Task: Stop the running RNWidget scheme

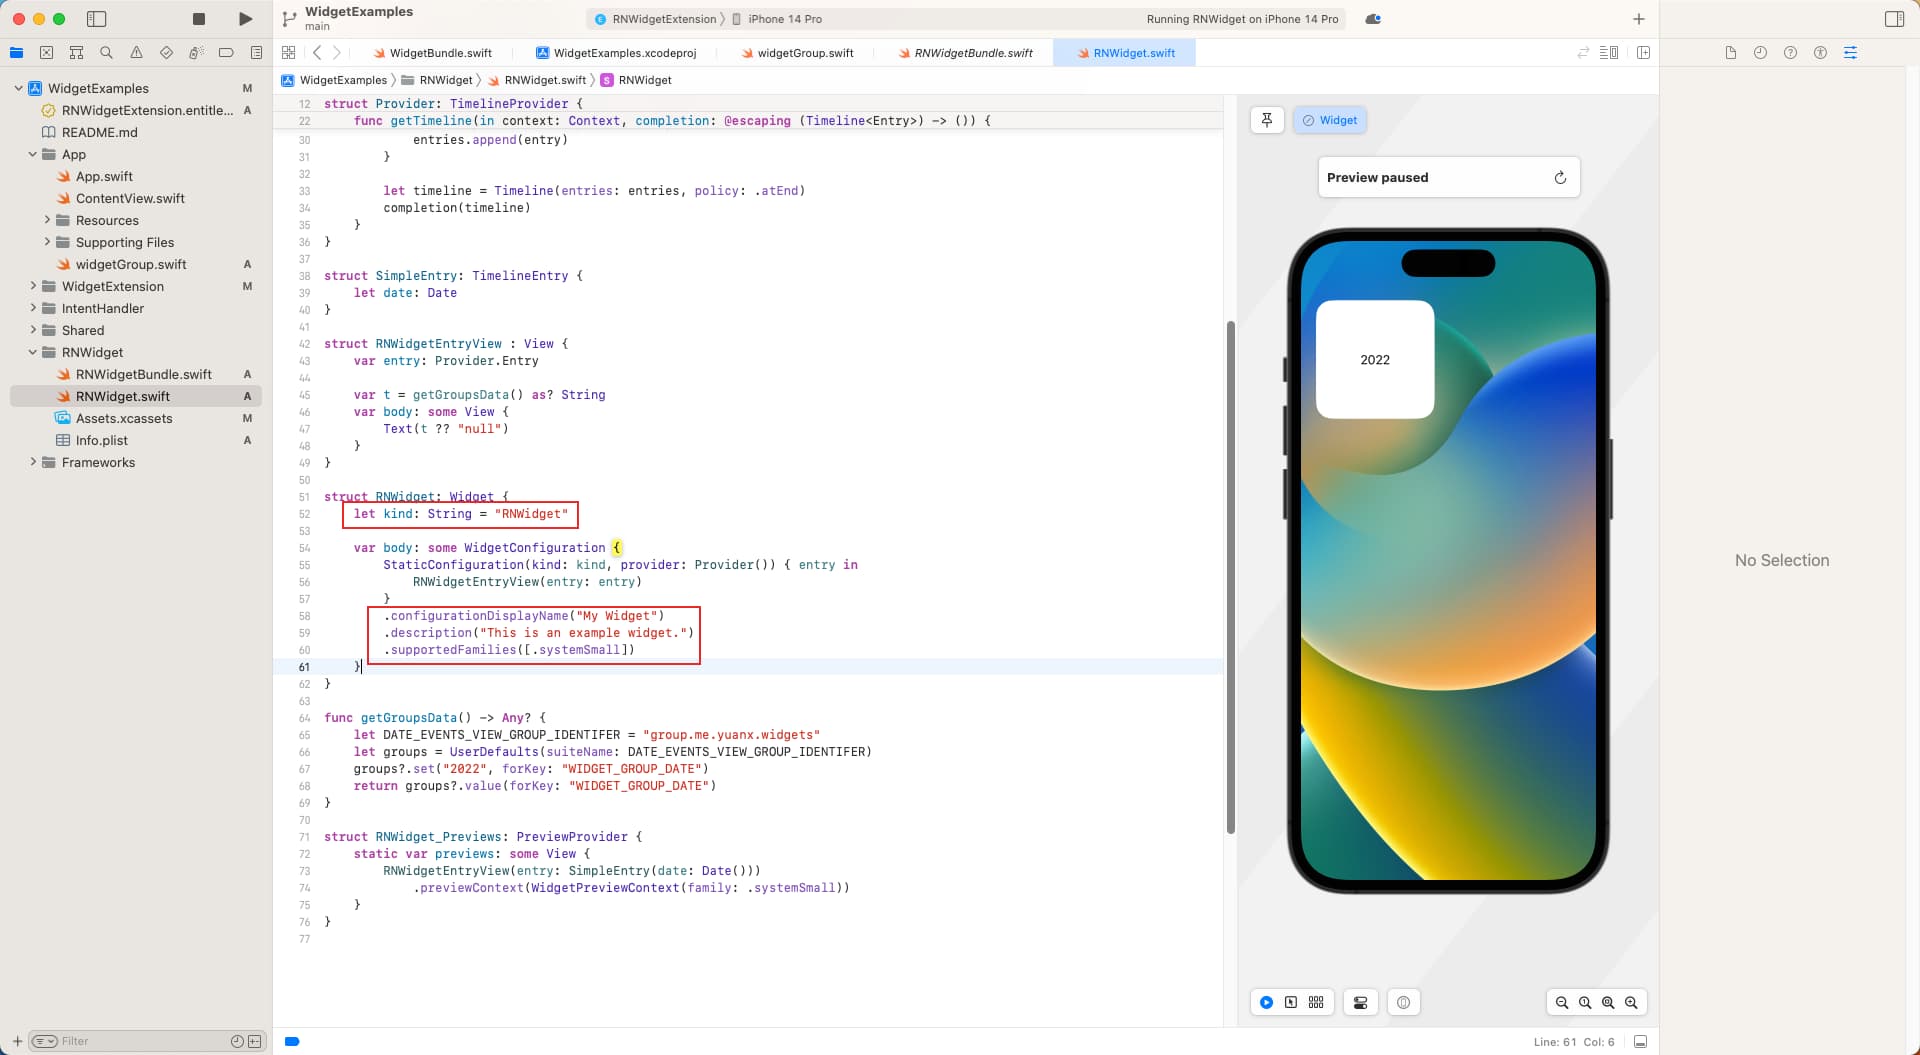Action: click(199, 19)
